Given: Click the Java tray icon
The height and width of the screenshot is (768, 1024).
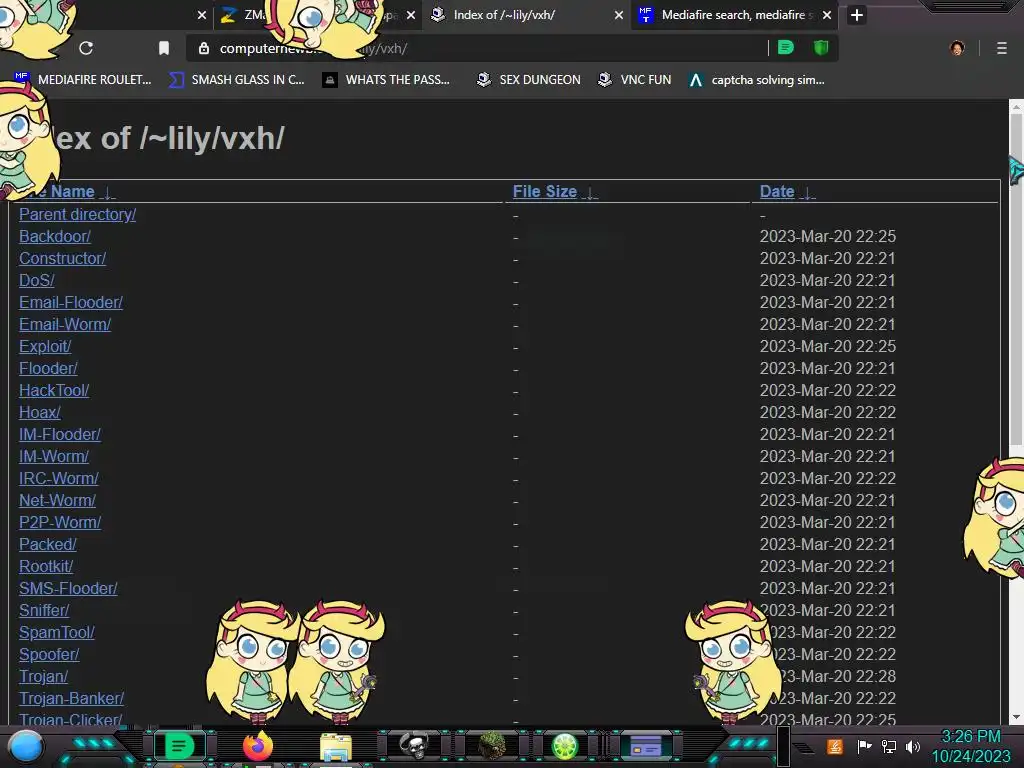Looking at the screenshot, I should pyautogui.click(x=835, y=746).
